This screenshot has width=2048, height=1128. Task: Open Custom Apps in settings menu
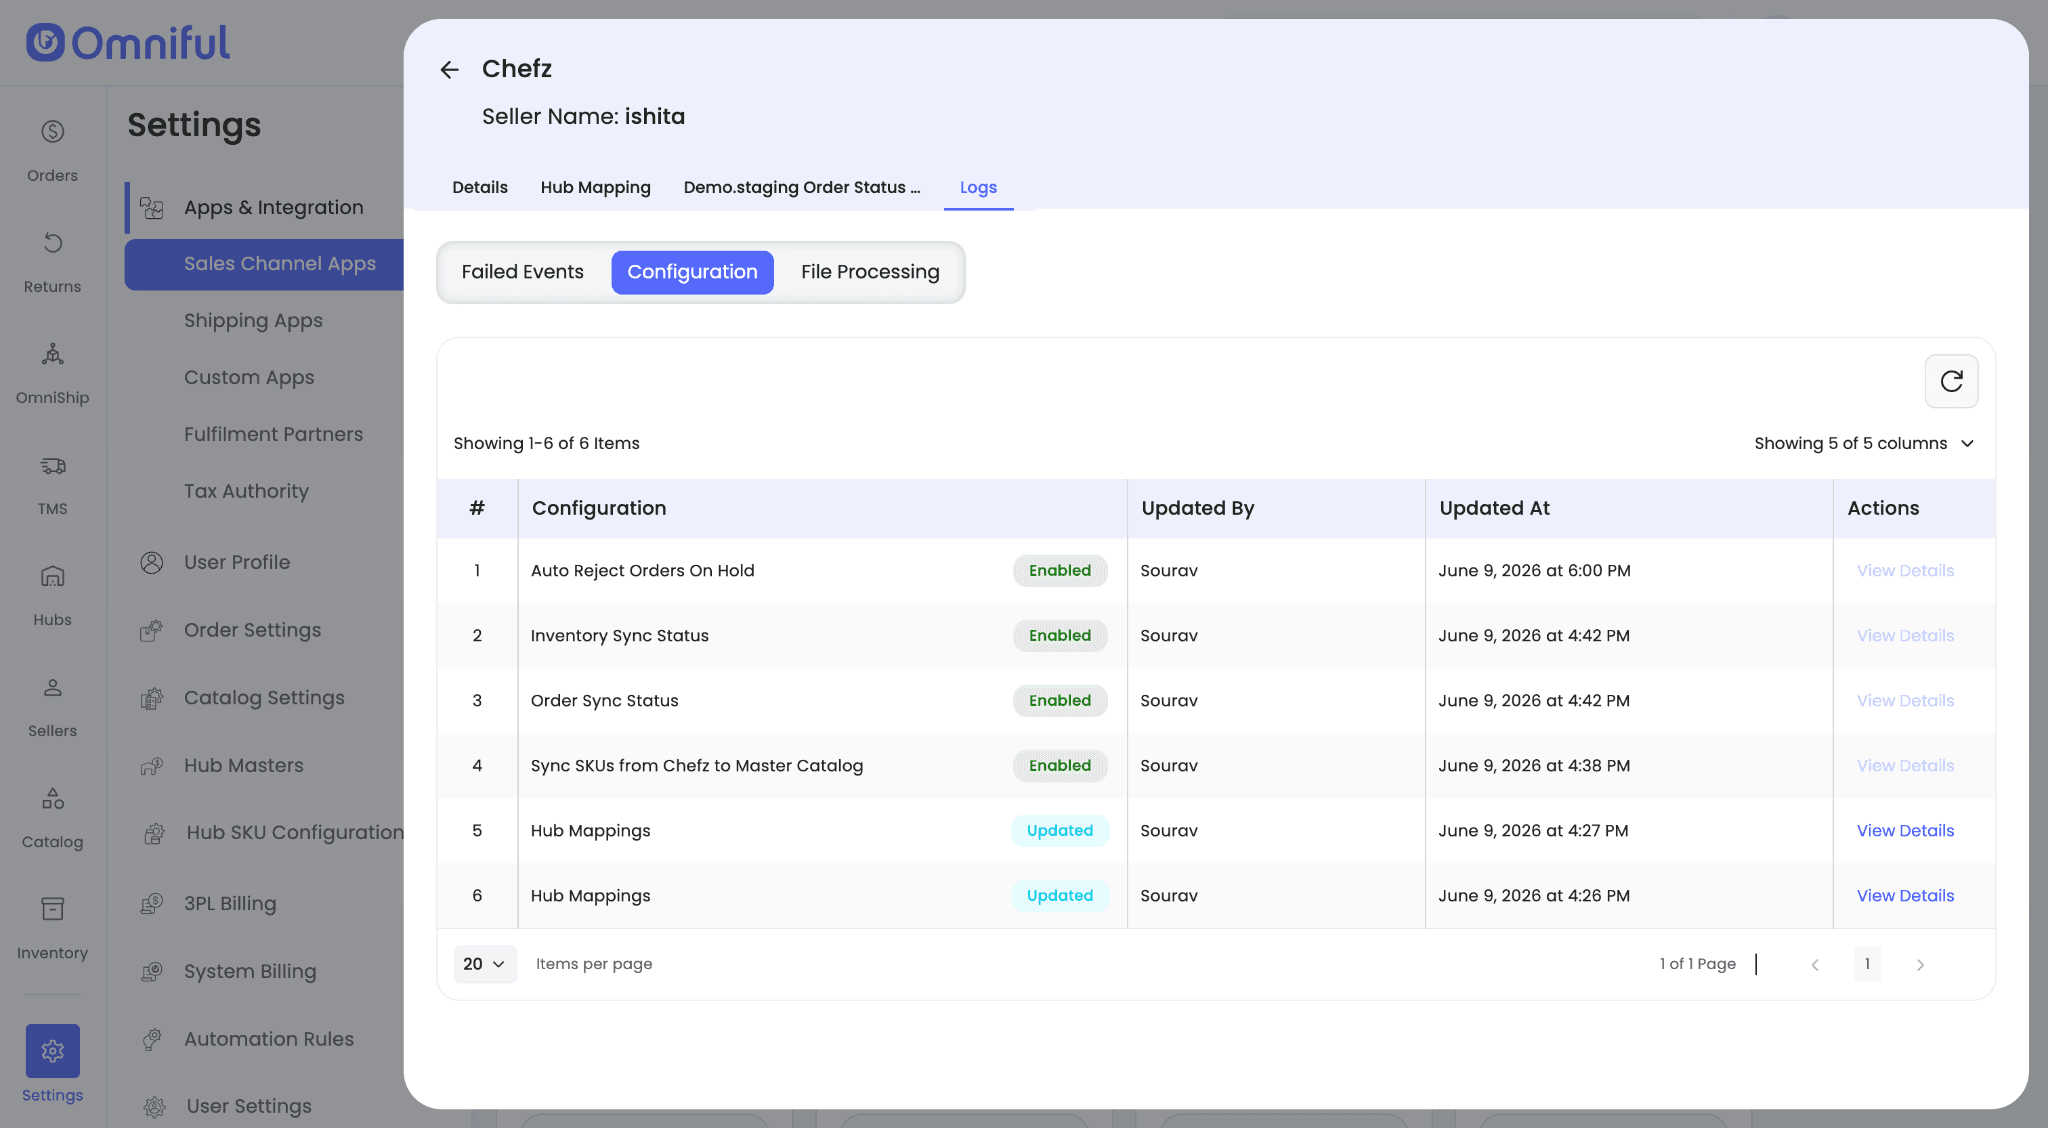[249, 378]
